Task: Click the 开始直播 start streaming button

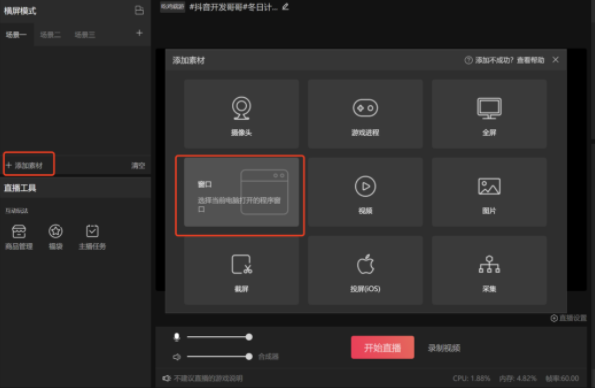Action: (x=382, y=347)
